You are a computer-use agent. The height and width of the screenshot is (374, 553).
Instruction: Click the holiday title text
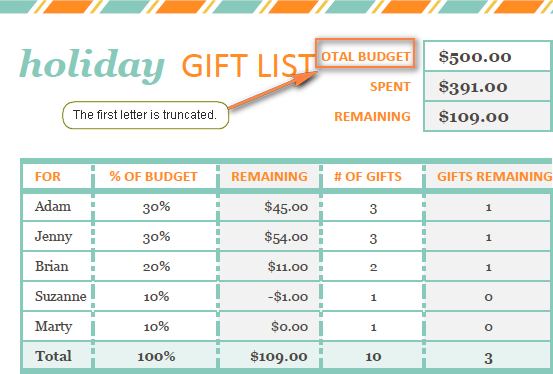92,65
